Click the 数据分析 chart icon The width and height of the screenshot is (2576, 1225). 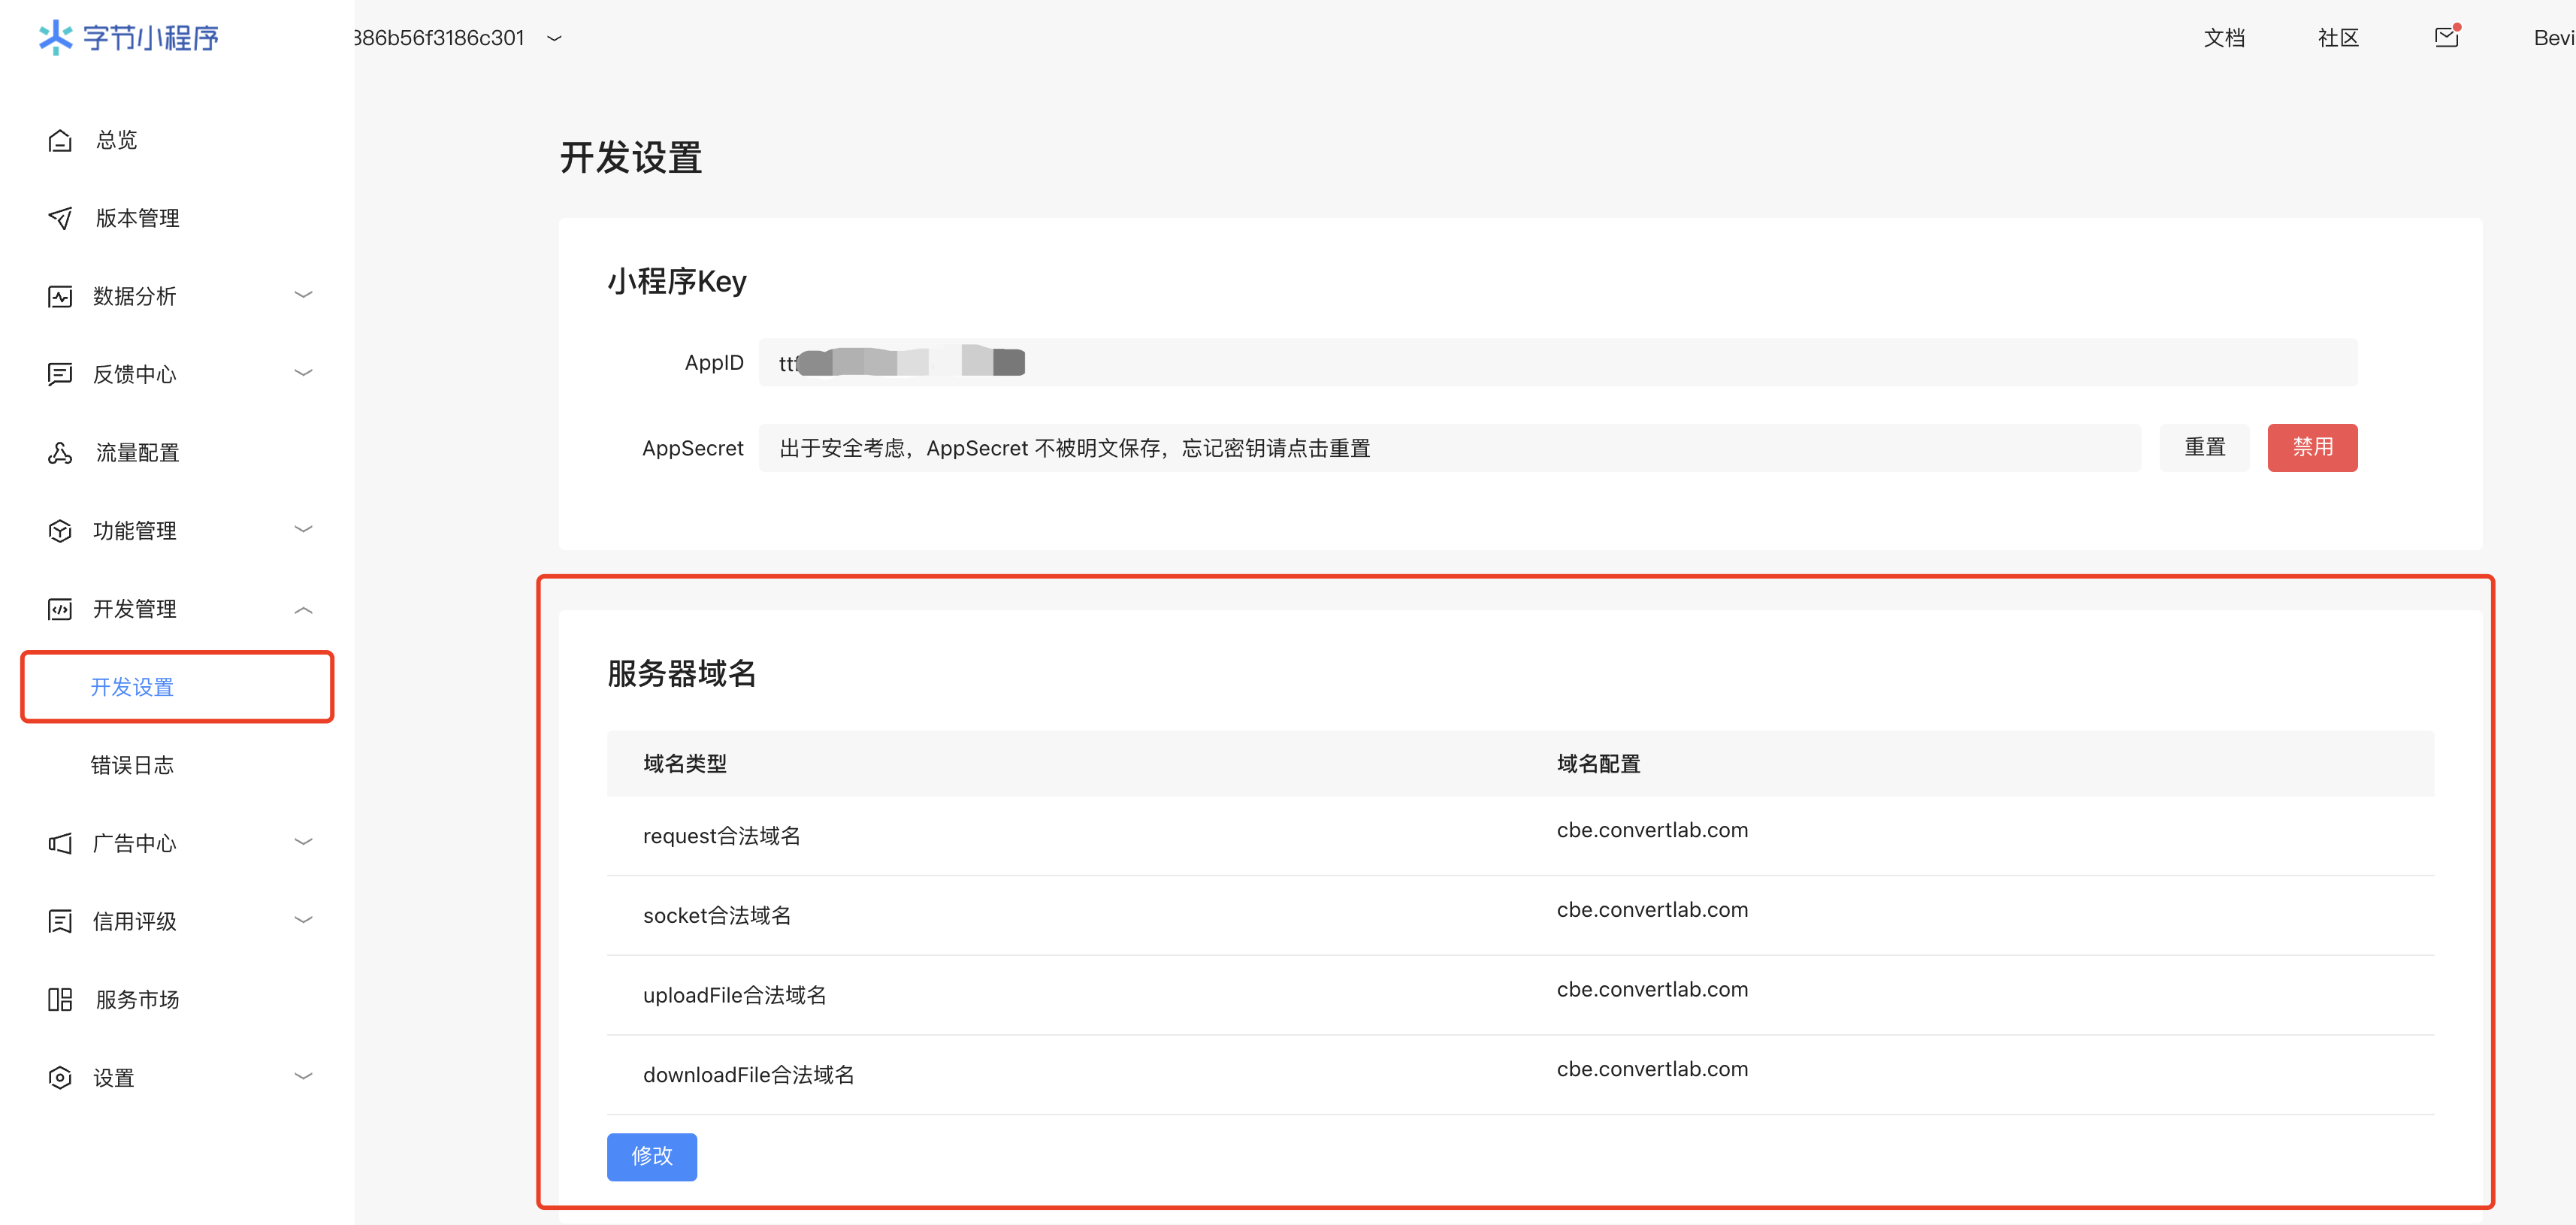60,296
